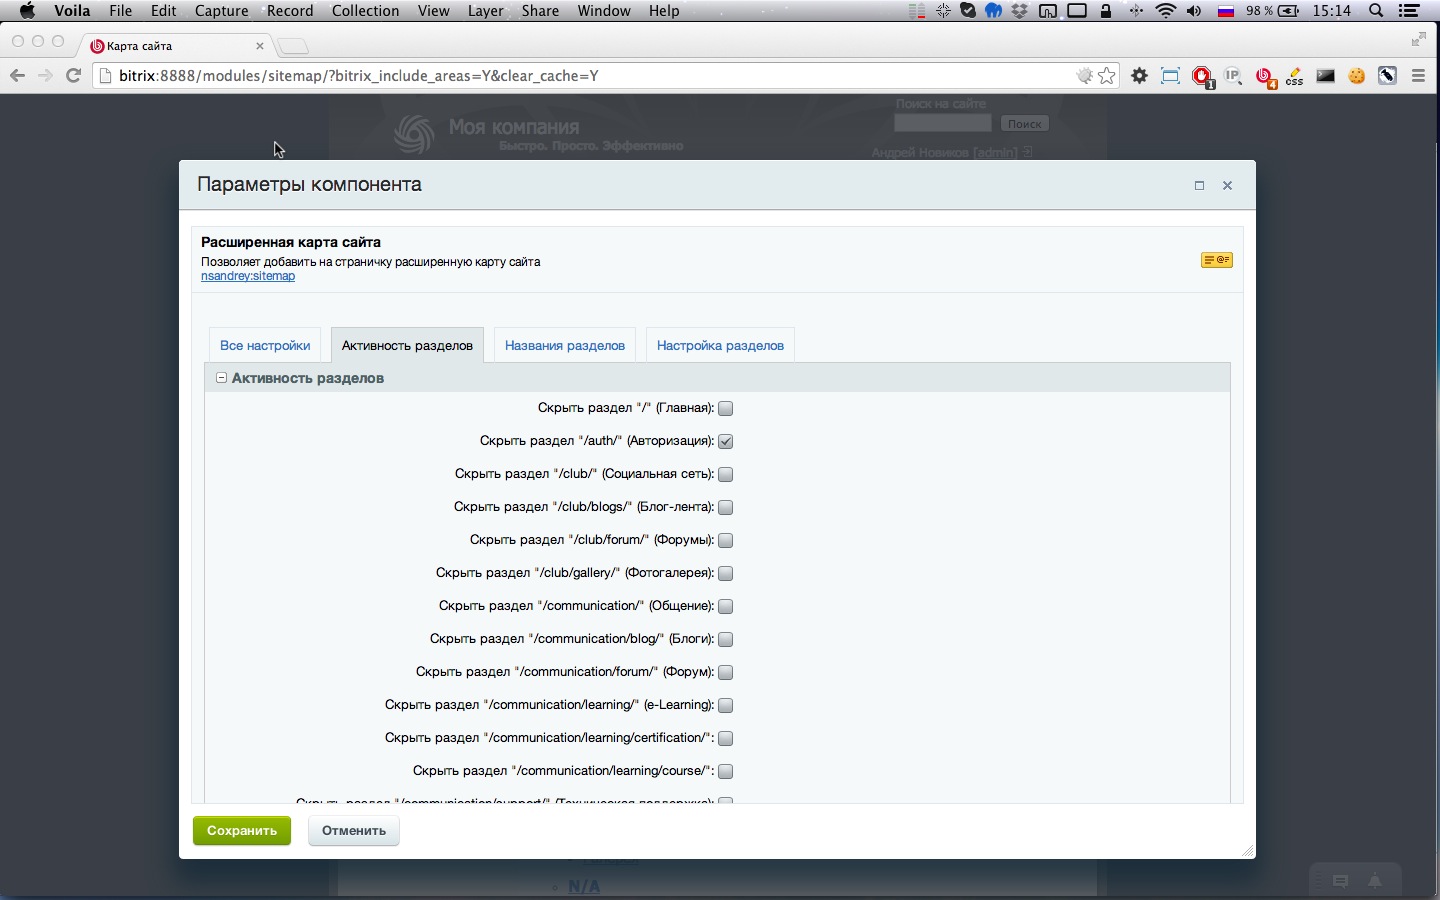The image size is (1440, 900).
Task: Click the browser address bar URL field
Action: [580, 76]
